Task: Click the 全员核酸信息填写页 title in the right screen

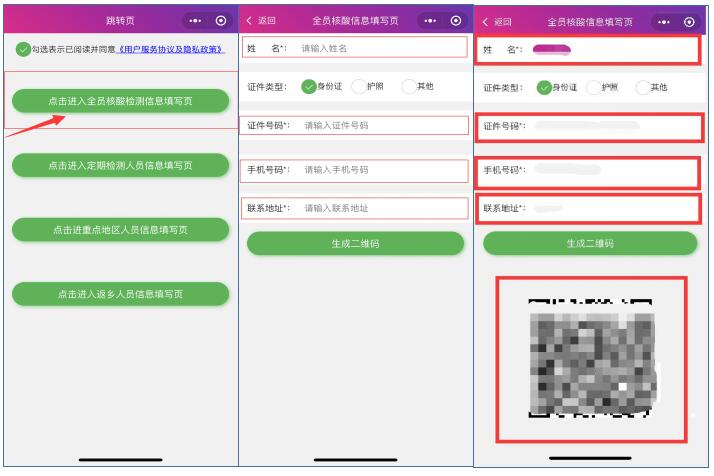Action: click(590, 22)
